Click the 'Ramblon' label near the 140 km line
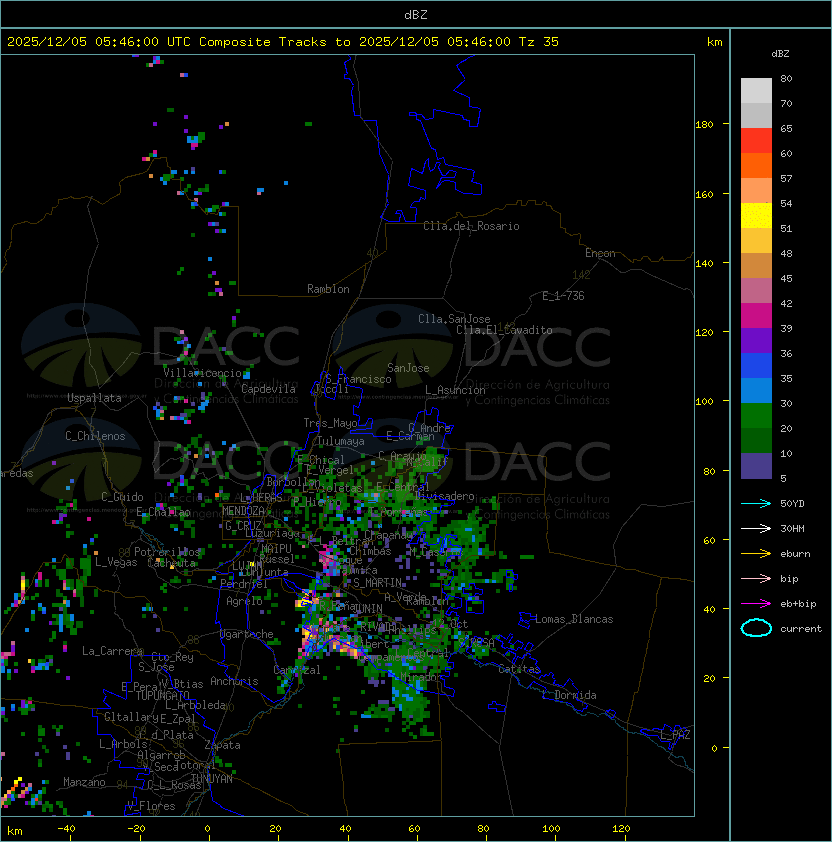The image size is (832, 842). coord(328,289)
